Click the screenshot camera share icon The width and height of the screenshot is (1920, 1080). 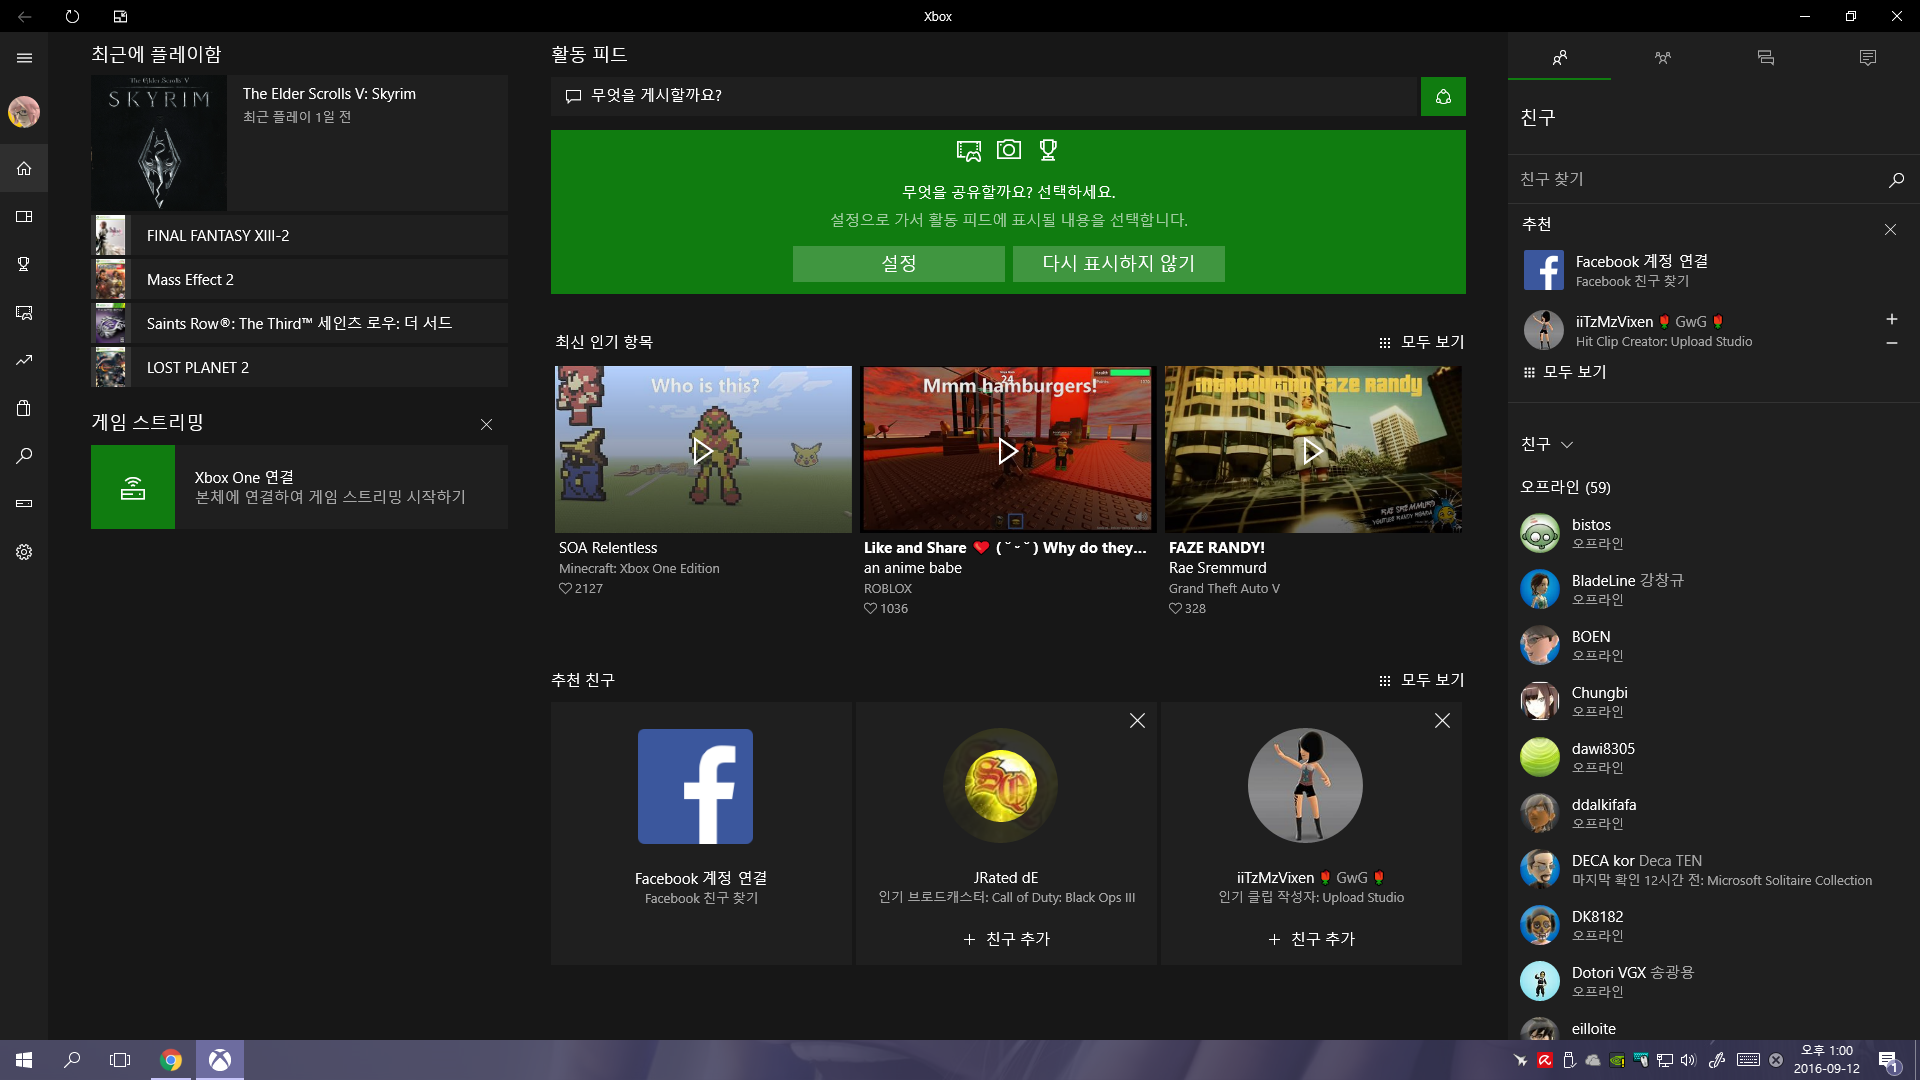point(1009,150)
